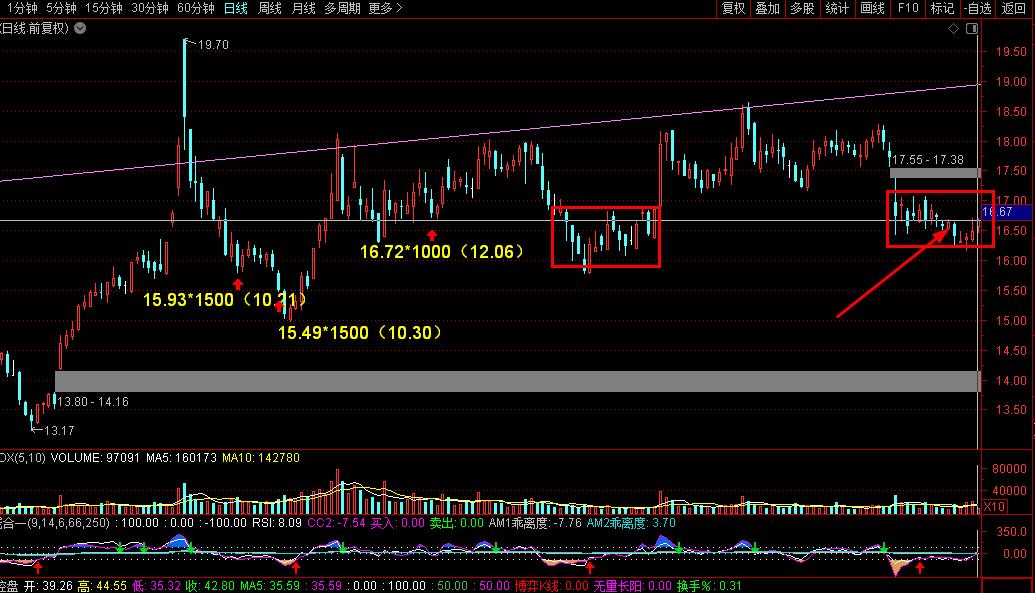This screenshot has height=593, width=1035.
Task: Click the 博弈K线: 0.00 label
Action: [552, 586]
